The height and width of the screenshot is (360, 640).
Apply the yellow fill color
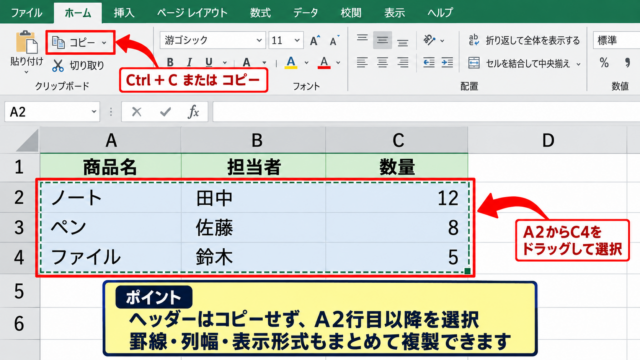point(291,63)
